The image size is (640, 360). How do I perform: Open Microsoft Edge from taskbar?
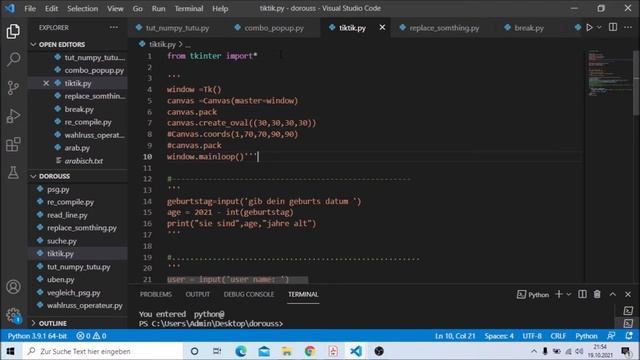pos(241,351)
